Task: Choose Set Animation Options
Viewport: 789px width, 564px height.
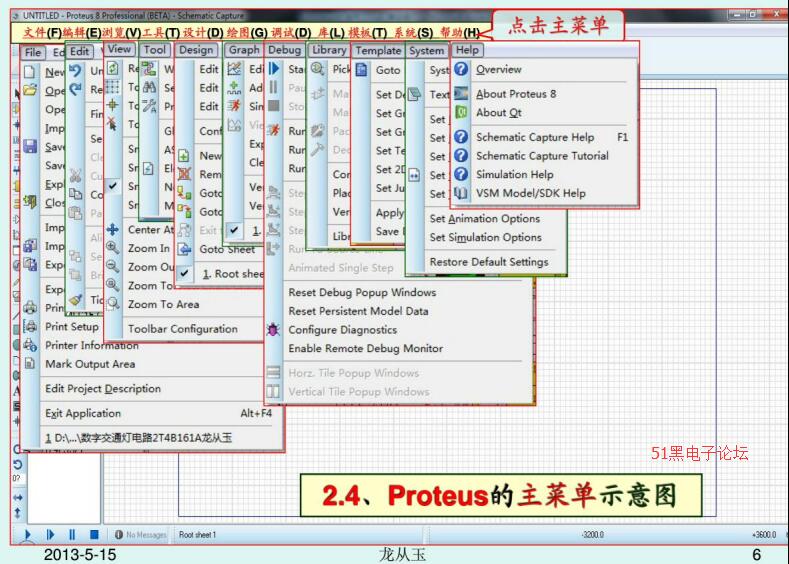Action: (x=485, y=218)
